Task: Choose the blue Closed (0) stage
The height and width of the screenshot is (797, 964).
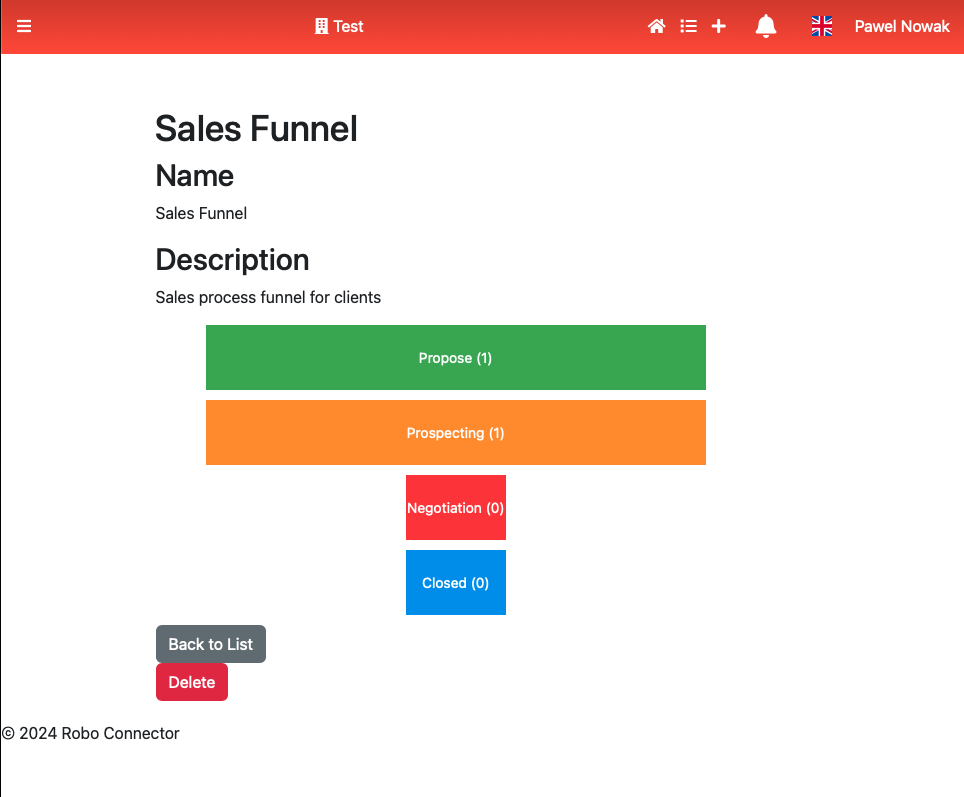Action: pyautogui.click(x=455, y=582)
